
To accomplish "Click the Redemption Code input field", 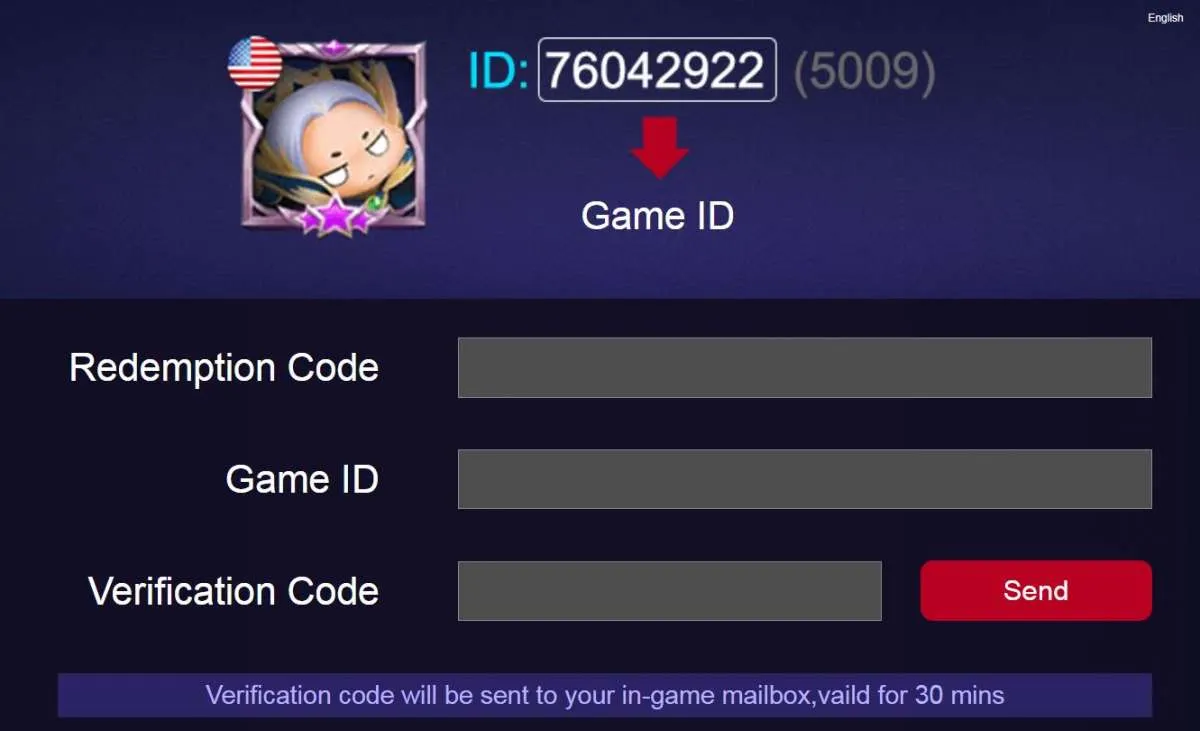I will coord(805,367).
